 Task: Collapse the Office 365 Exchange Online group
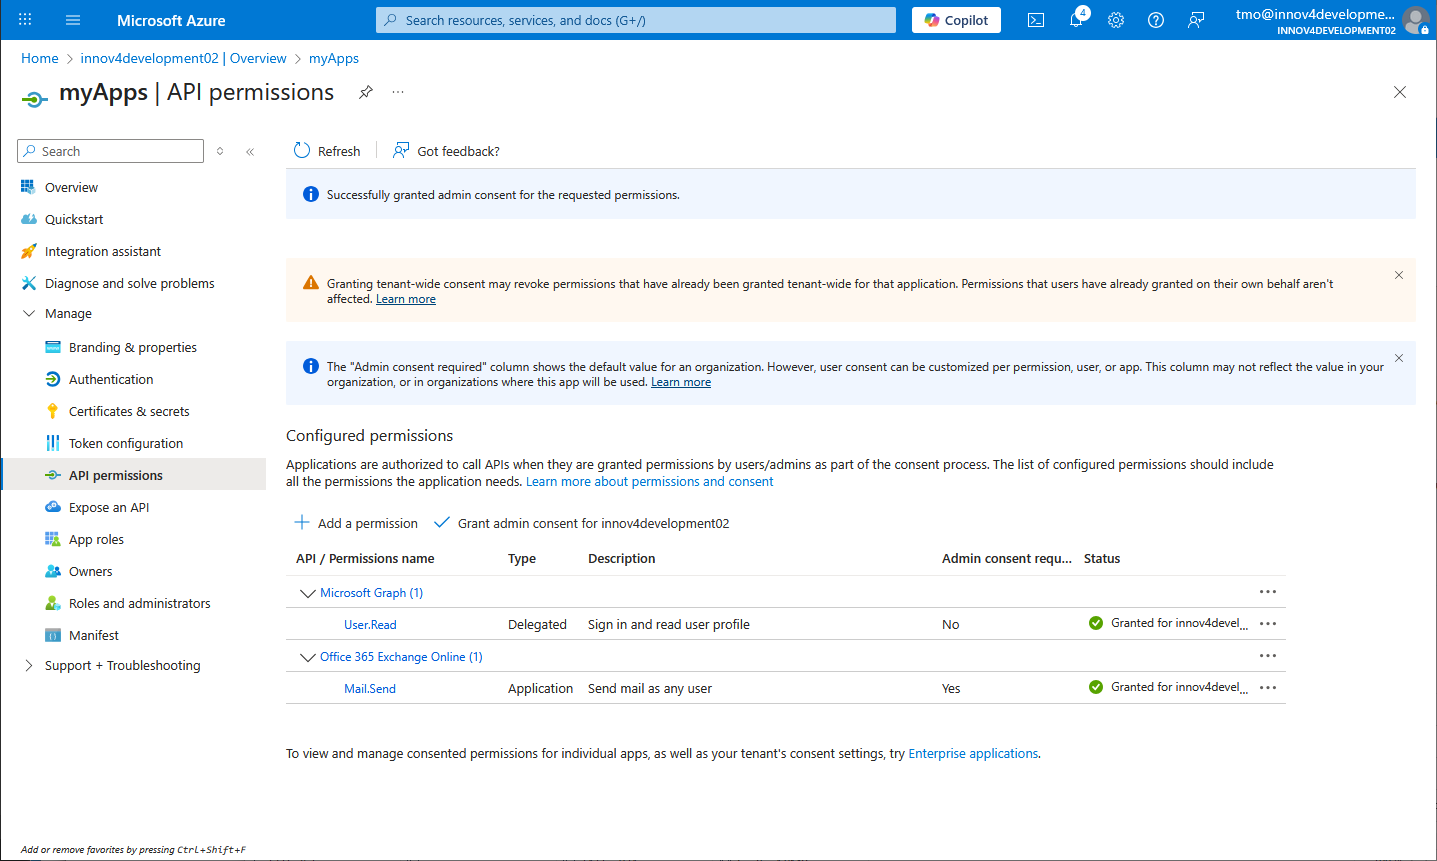pyautogui.click(x=307, y=657)
